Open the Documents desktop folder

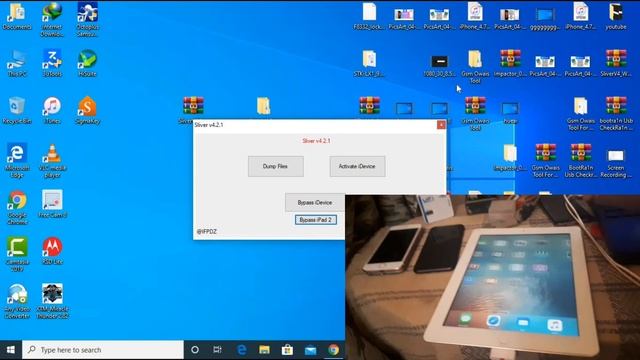[17, 16]
